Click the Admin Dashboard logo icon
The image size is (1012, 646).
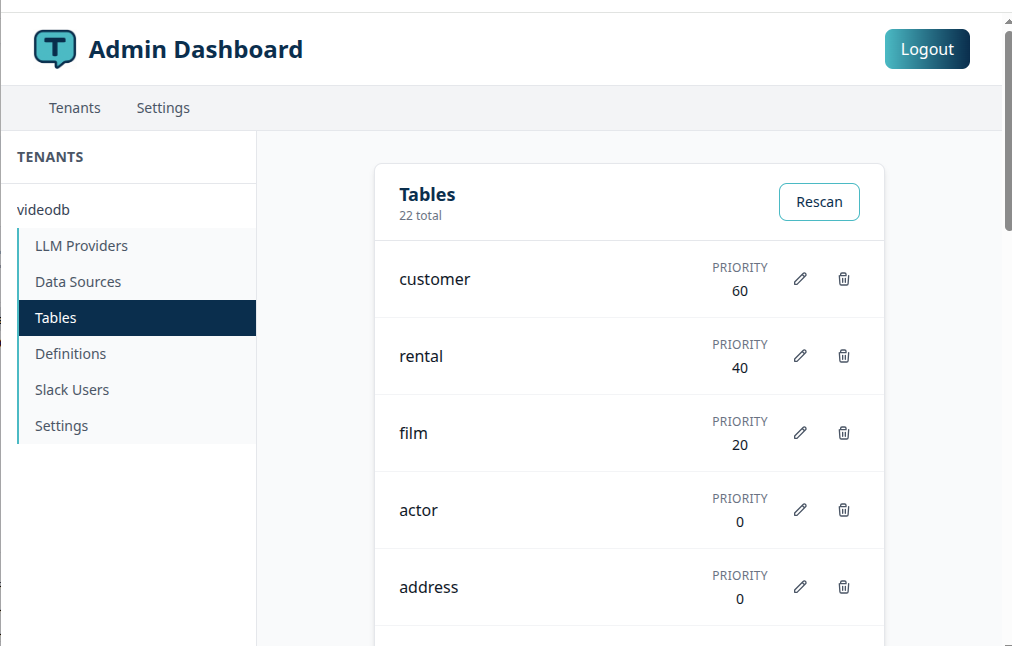[54, 48]
